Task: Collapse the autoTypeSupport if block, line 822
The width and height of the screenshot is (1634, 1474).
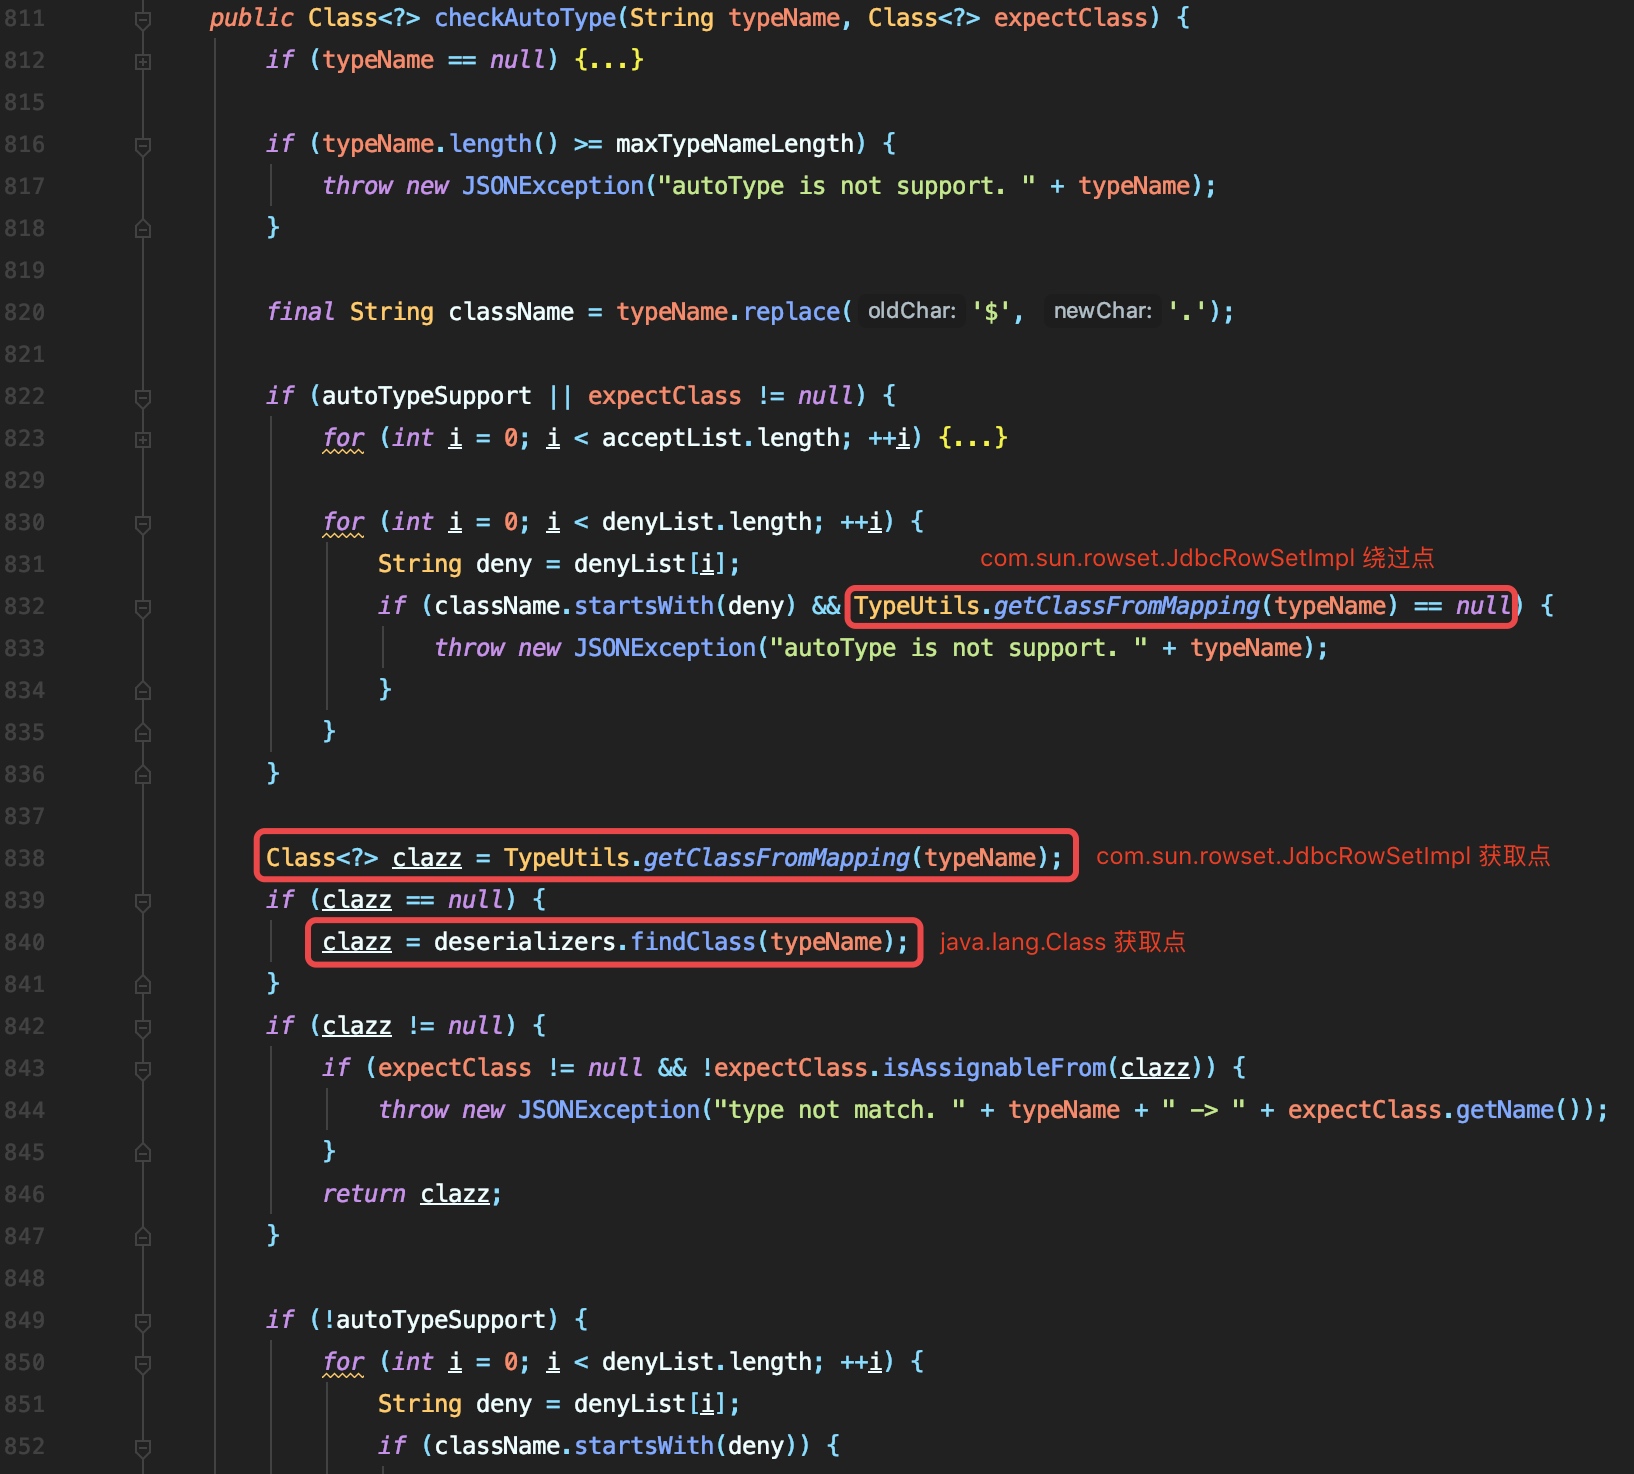Action: (143, 397)
